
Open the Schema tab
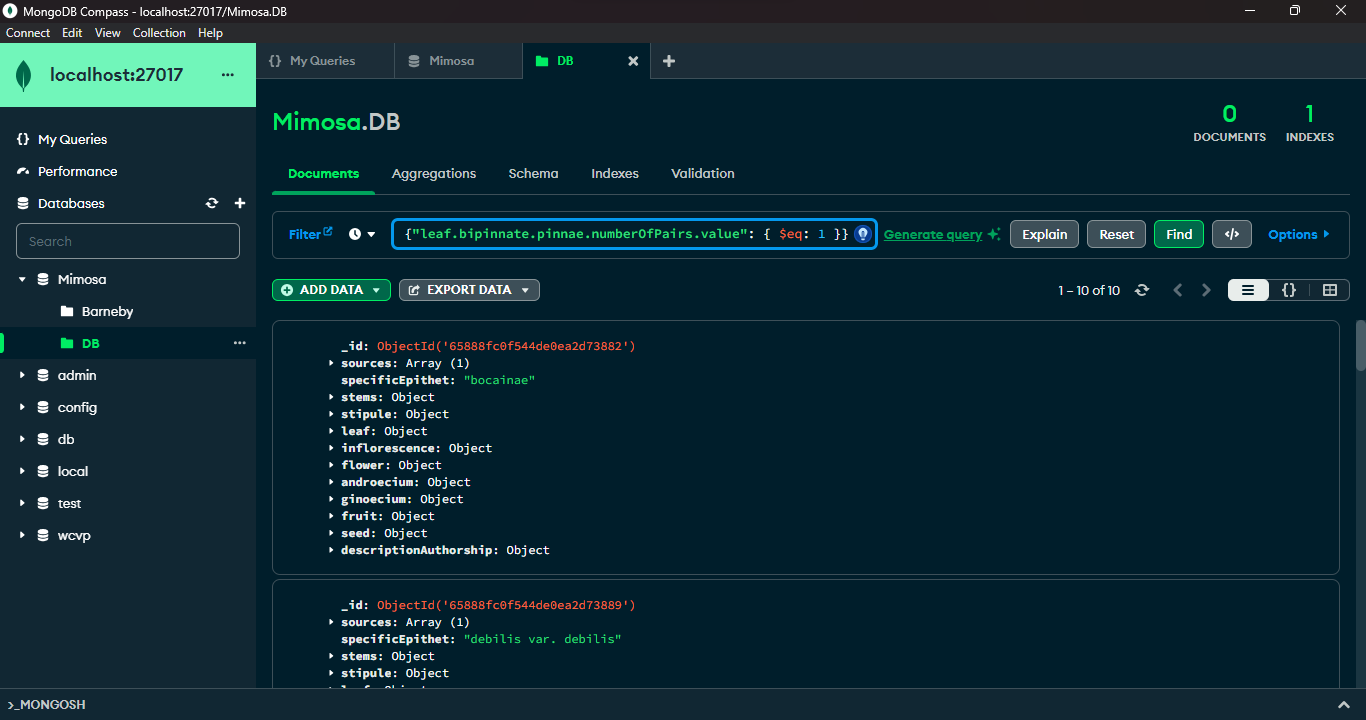533,173
